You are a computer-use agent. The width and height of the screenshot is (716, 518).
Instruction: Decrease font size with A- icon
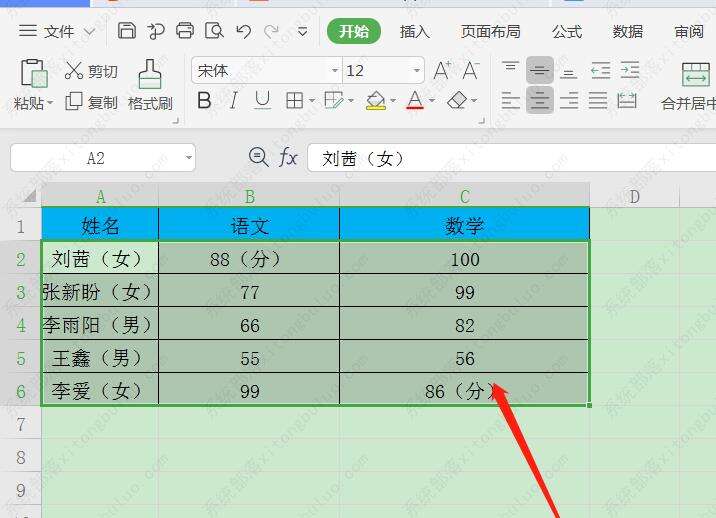(471, 70)
